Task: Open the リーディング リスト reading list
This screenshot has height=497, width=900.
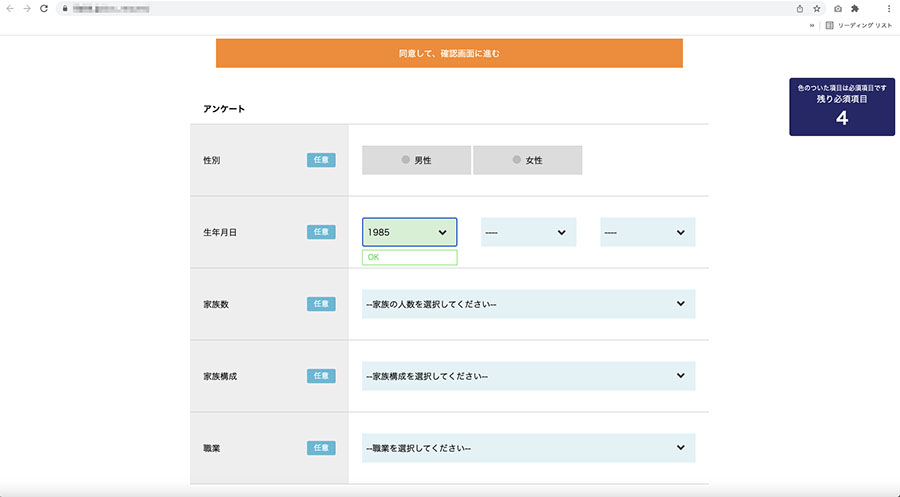Action: [858, 25]
